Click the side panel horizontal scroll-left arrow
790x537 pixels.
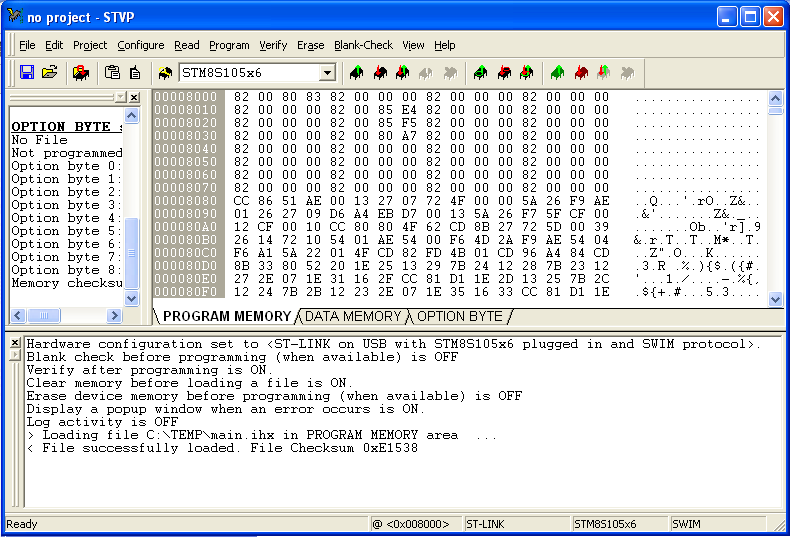pos(18,316)
